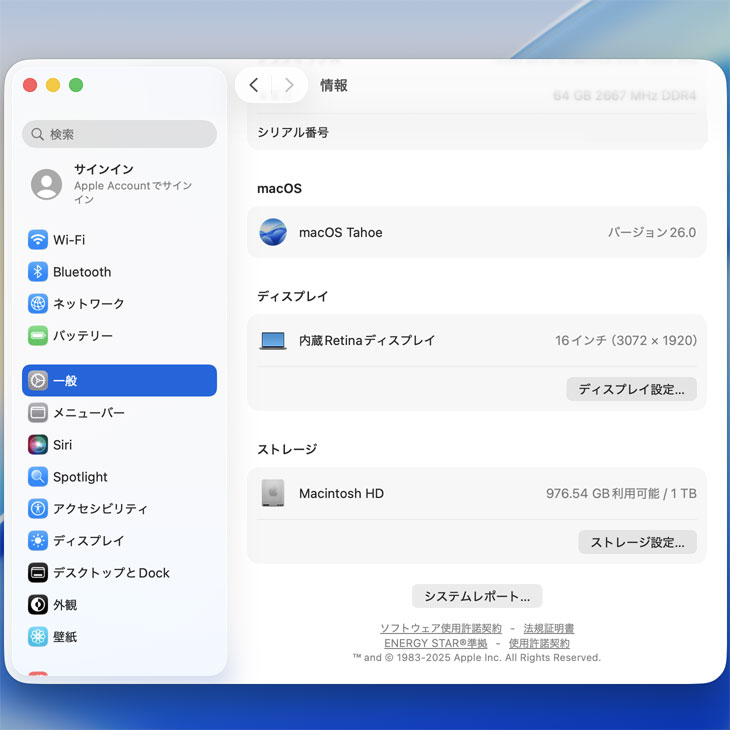
Task: Open the バッテリー battery icon
Action: [38, 336]
